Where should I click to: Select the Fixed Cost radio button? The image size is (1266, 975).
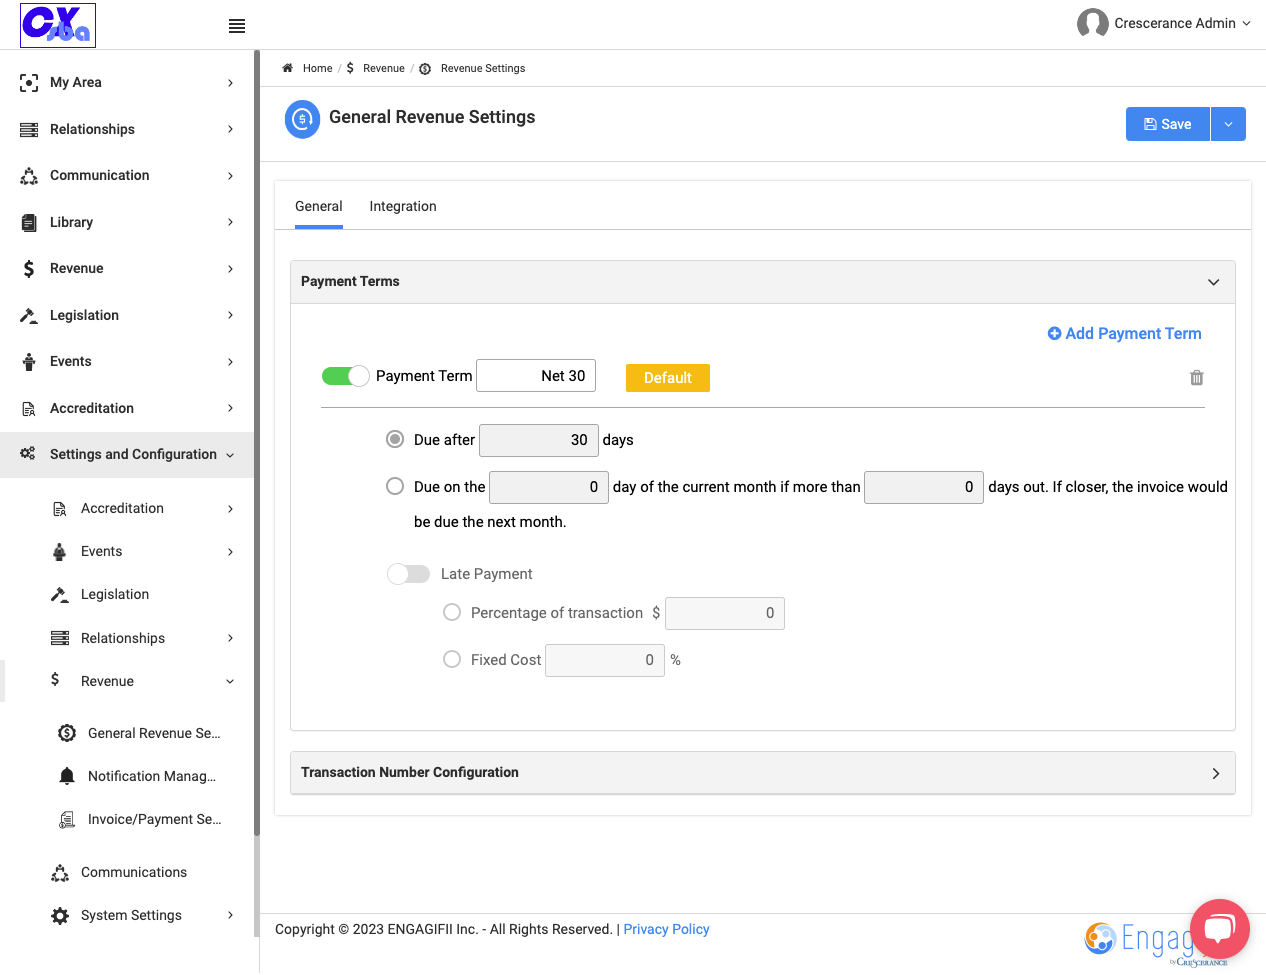coord(452,659)
